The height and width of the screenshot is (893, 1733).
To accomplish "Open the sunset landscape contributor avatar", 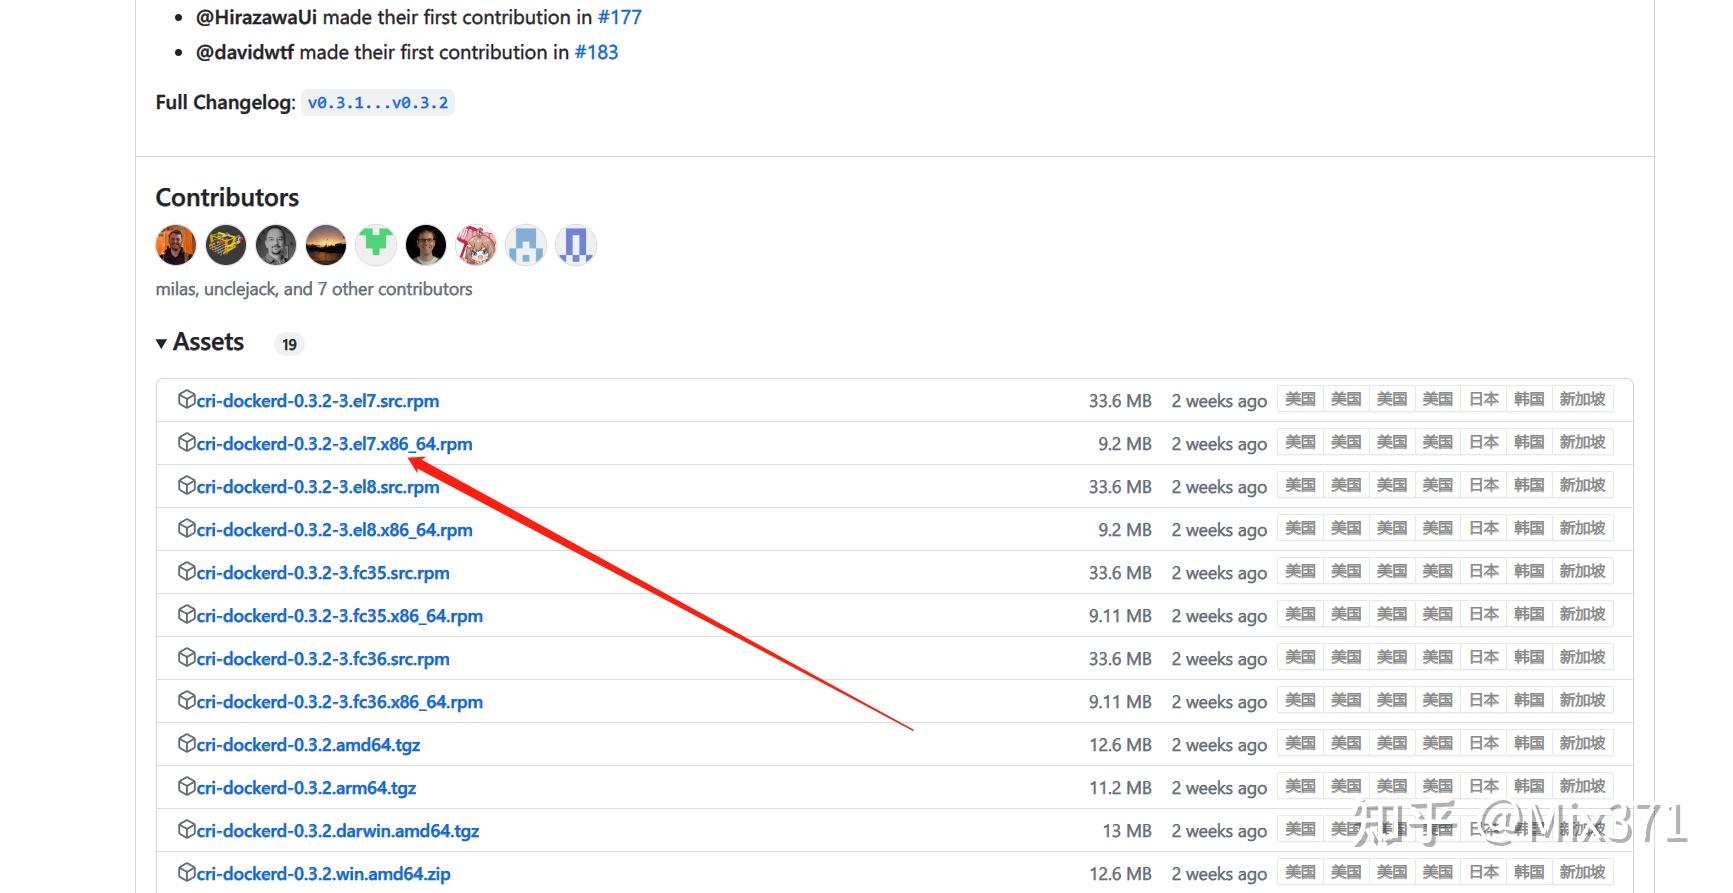I will point(326,245).
